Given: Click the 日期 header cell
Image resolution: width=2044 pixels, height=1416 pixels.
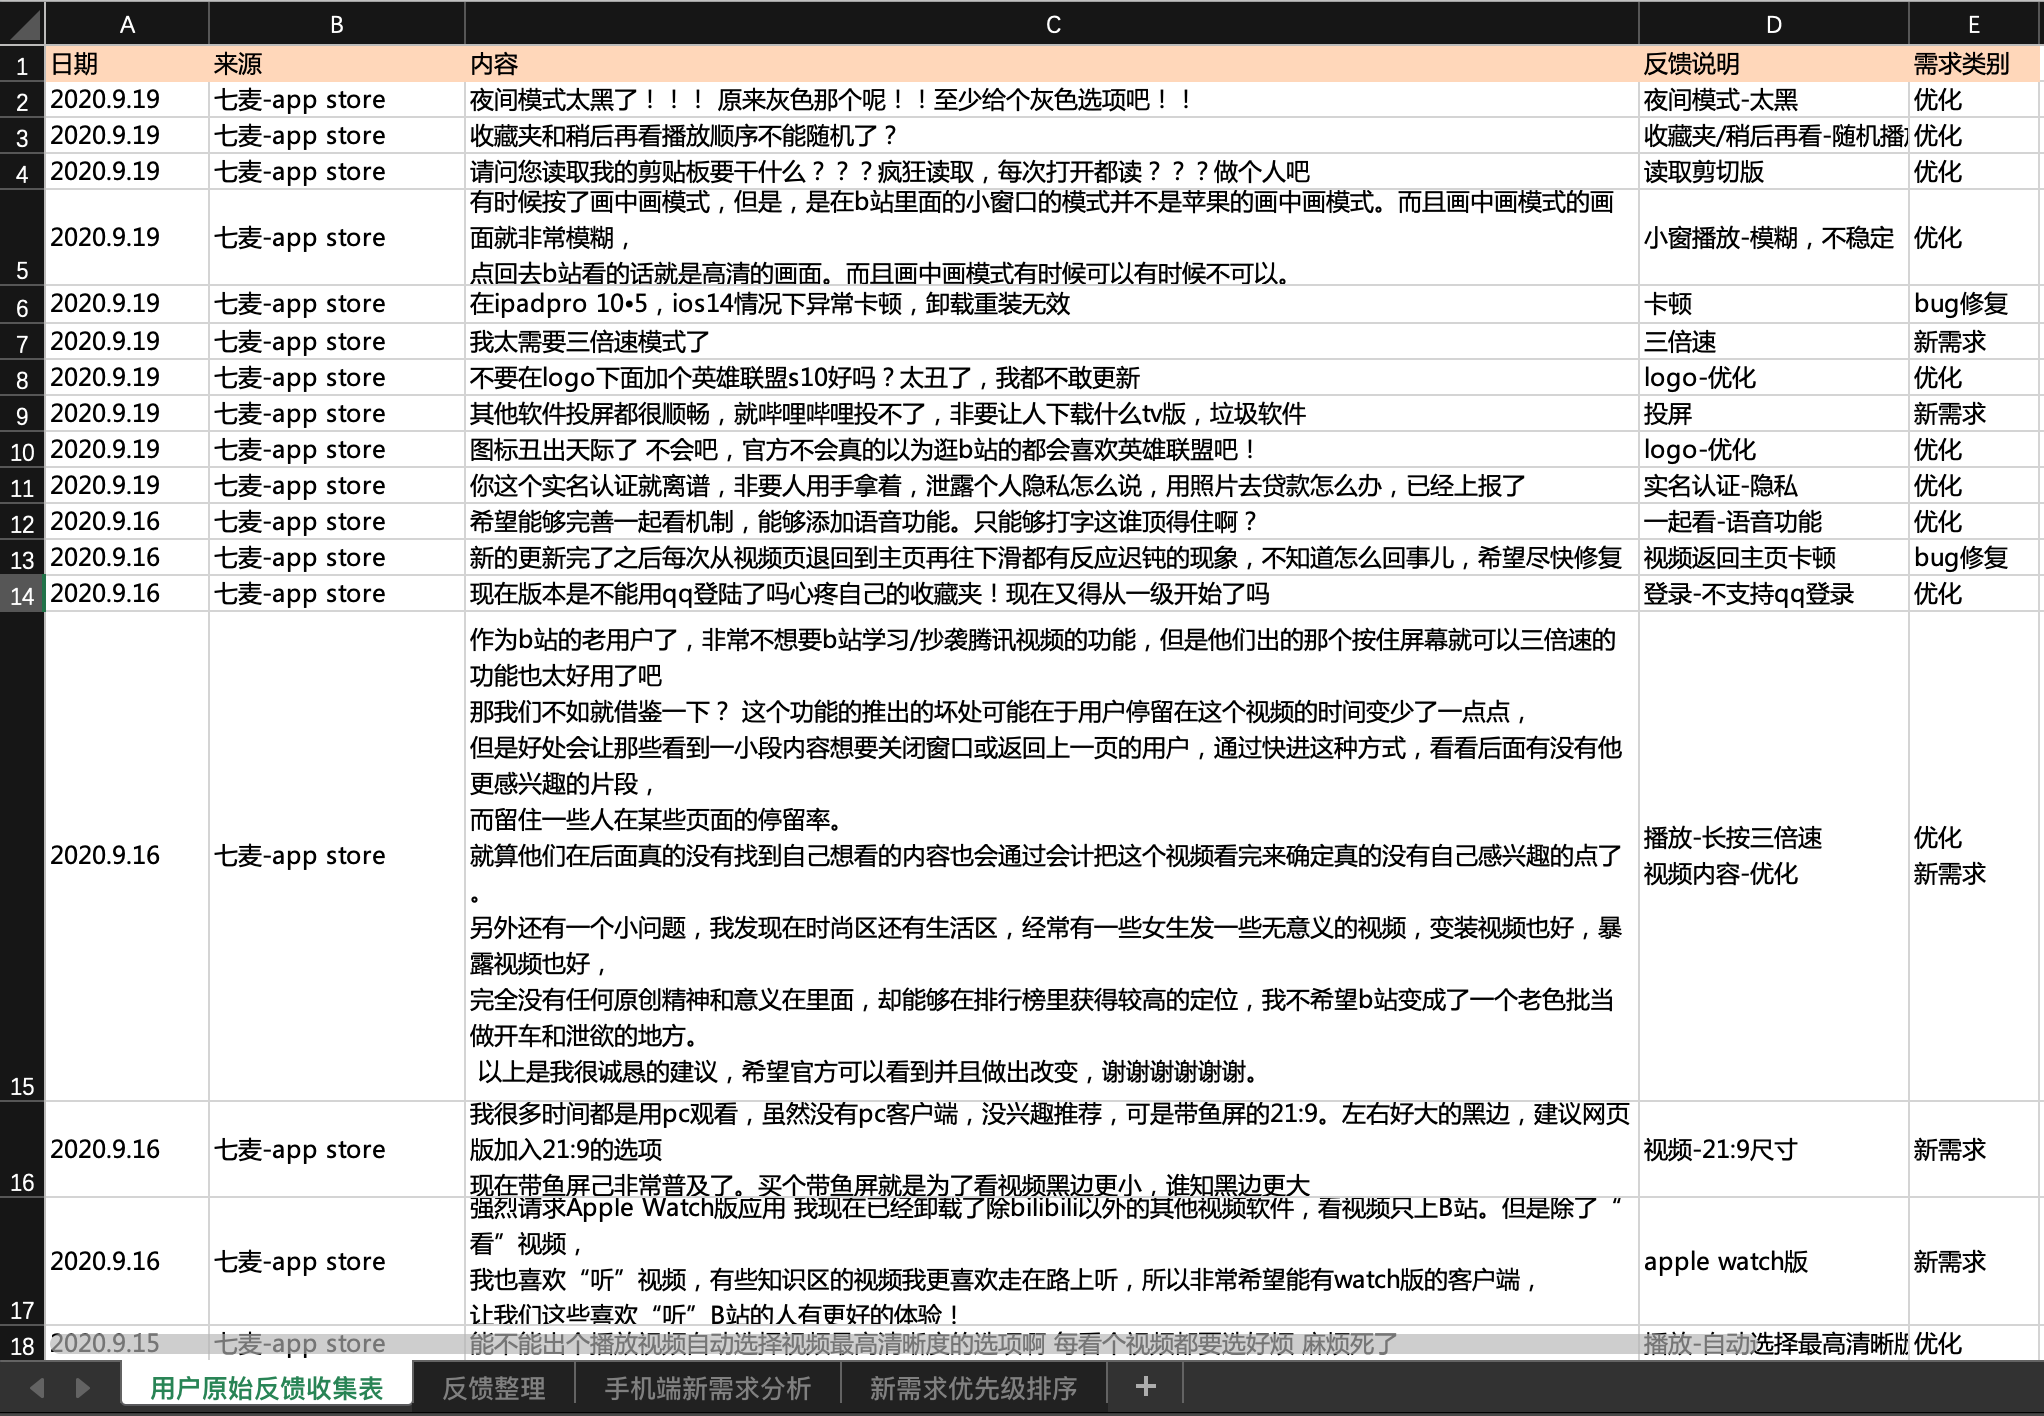Looking at the screenshot, I should point(127,64).
